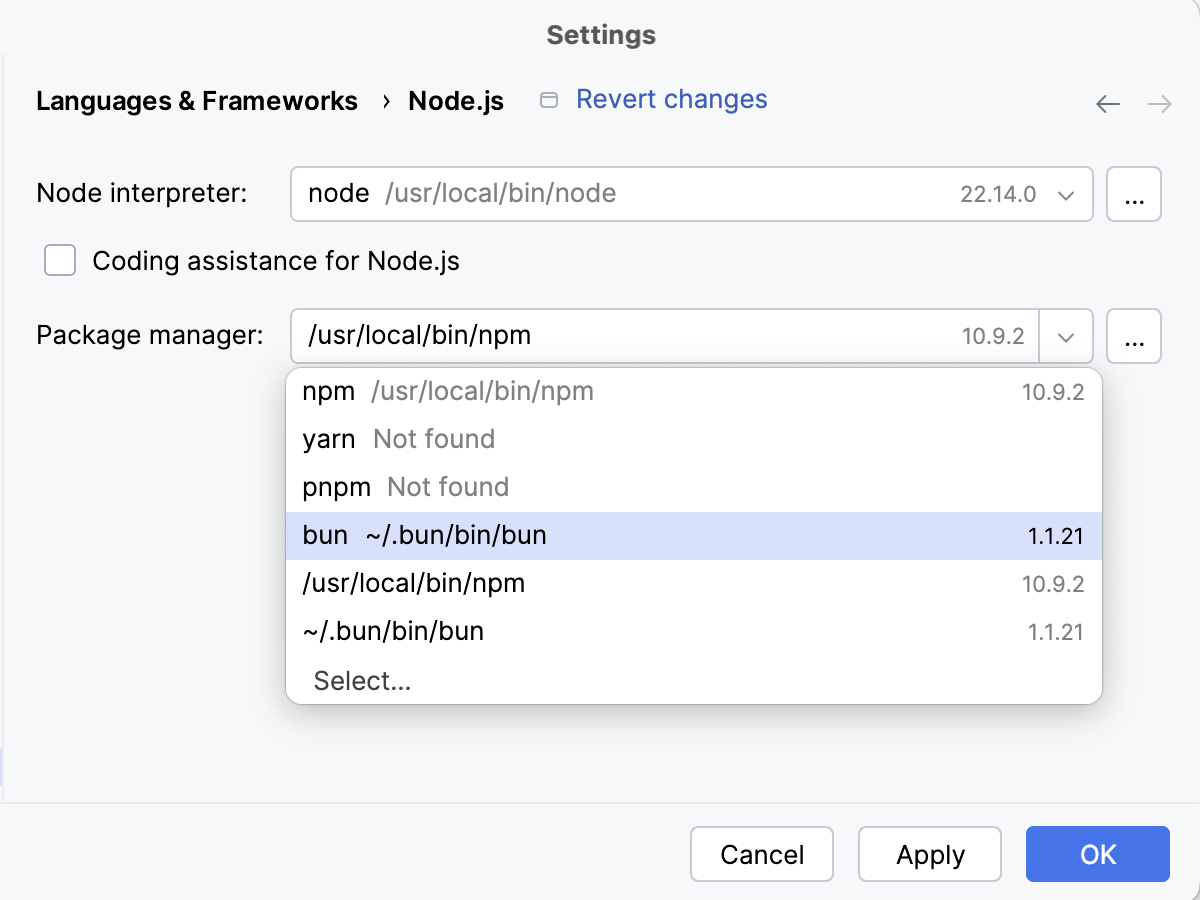Click the forward navigation arrow
Image resolution: width=1200 pixels, height=900 pixels.
pyautogui.click(x=1158, y=103)
